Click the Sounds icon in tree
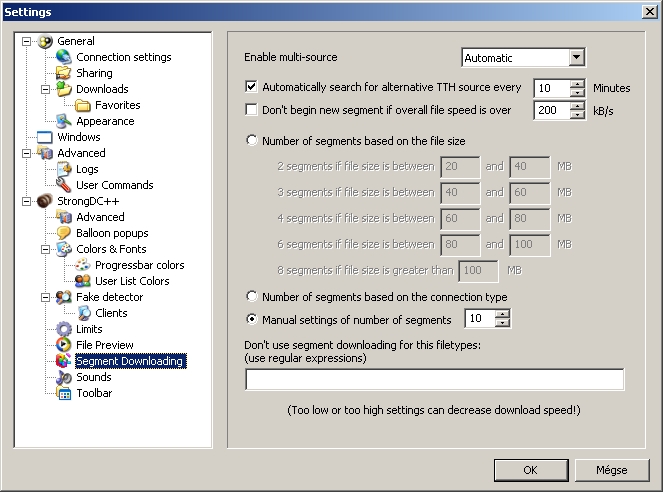Image resolution: width=663 pixels, height=492 pixels. coord(64,377)
